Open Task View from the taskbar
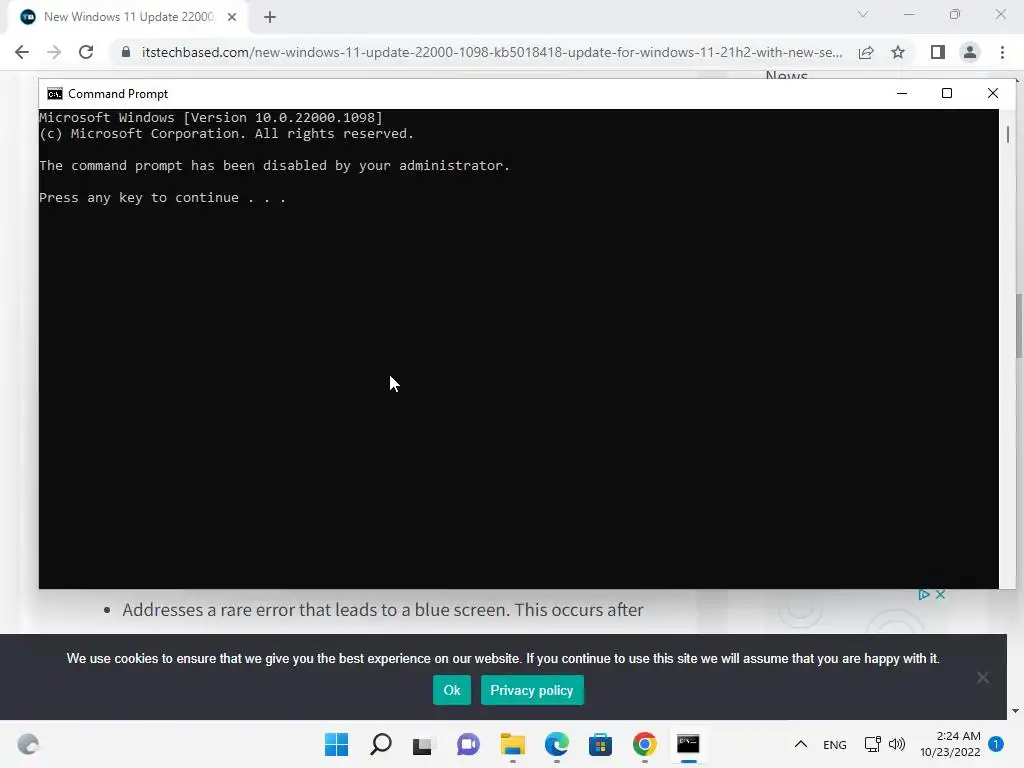Viewport: 1024px width, 768px height. point(423,744)
